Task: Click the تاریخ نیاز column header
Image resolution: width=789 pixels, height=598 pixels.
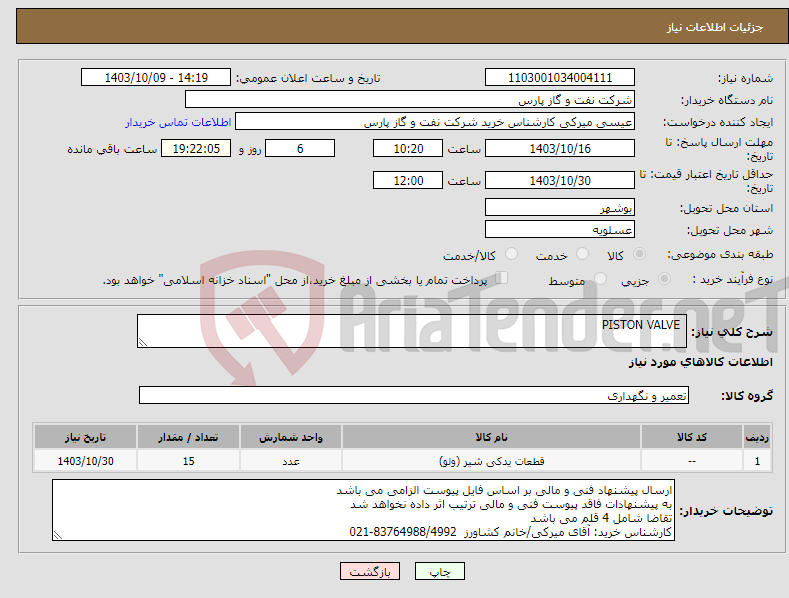Action: 86,437
